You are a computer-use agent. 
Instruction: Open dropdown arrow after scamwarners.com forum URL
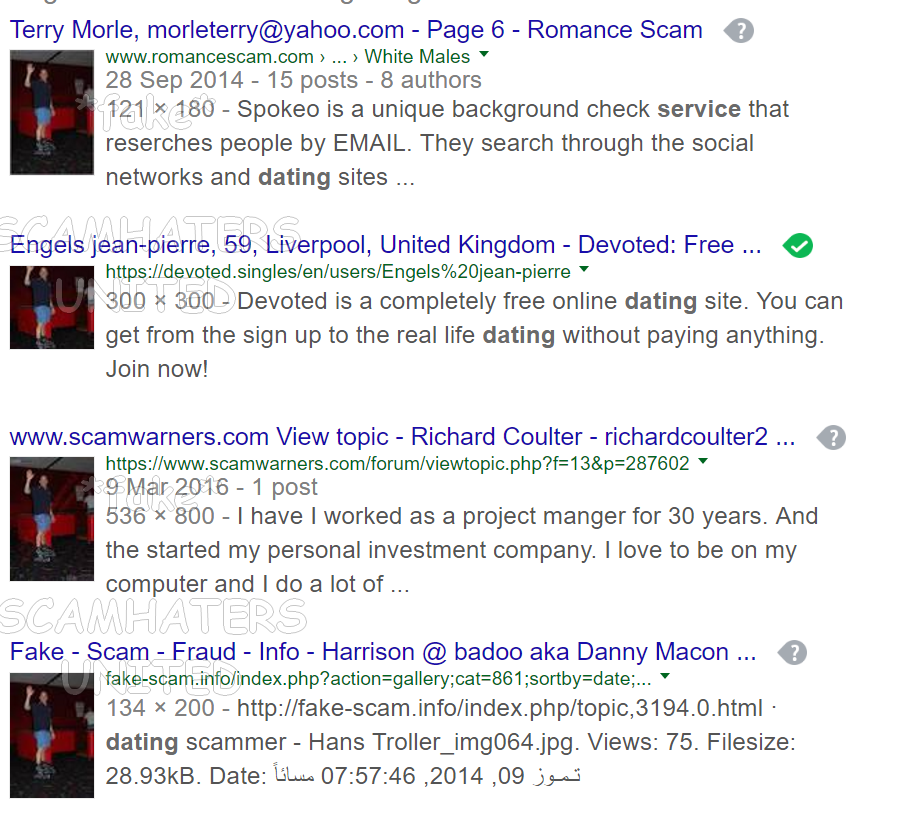click(x=702, y=461)
